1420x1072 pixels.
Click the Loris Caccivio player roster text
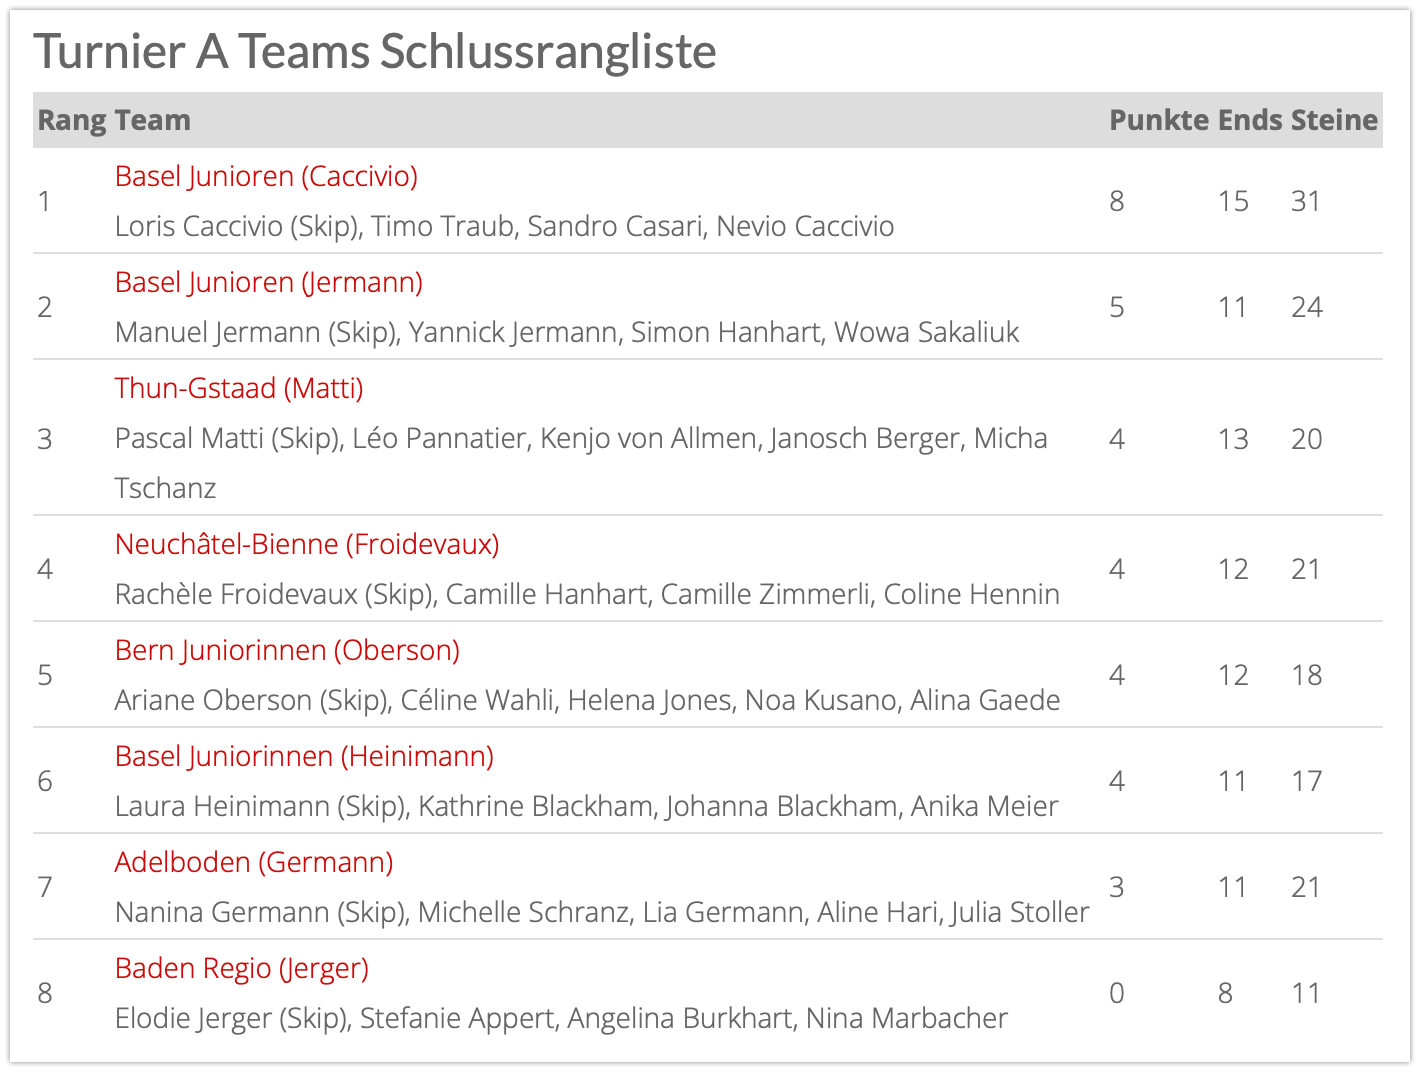pos(504,226)
